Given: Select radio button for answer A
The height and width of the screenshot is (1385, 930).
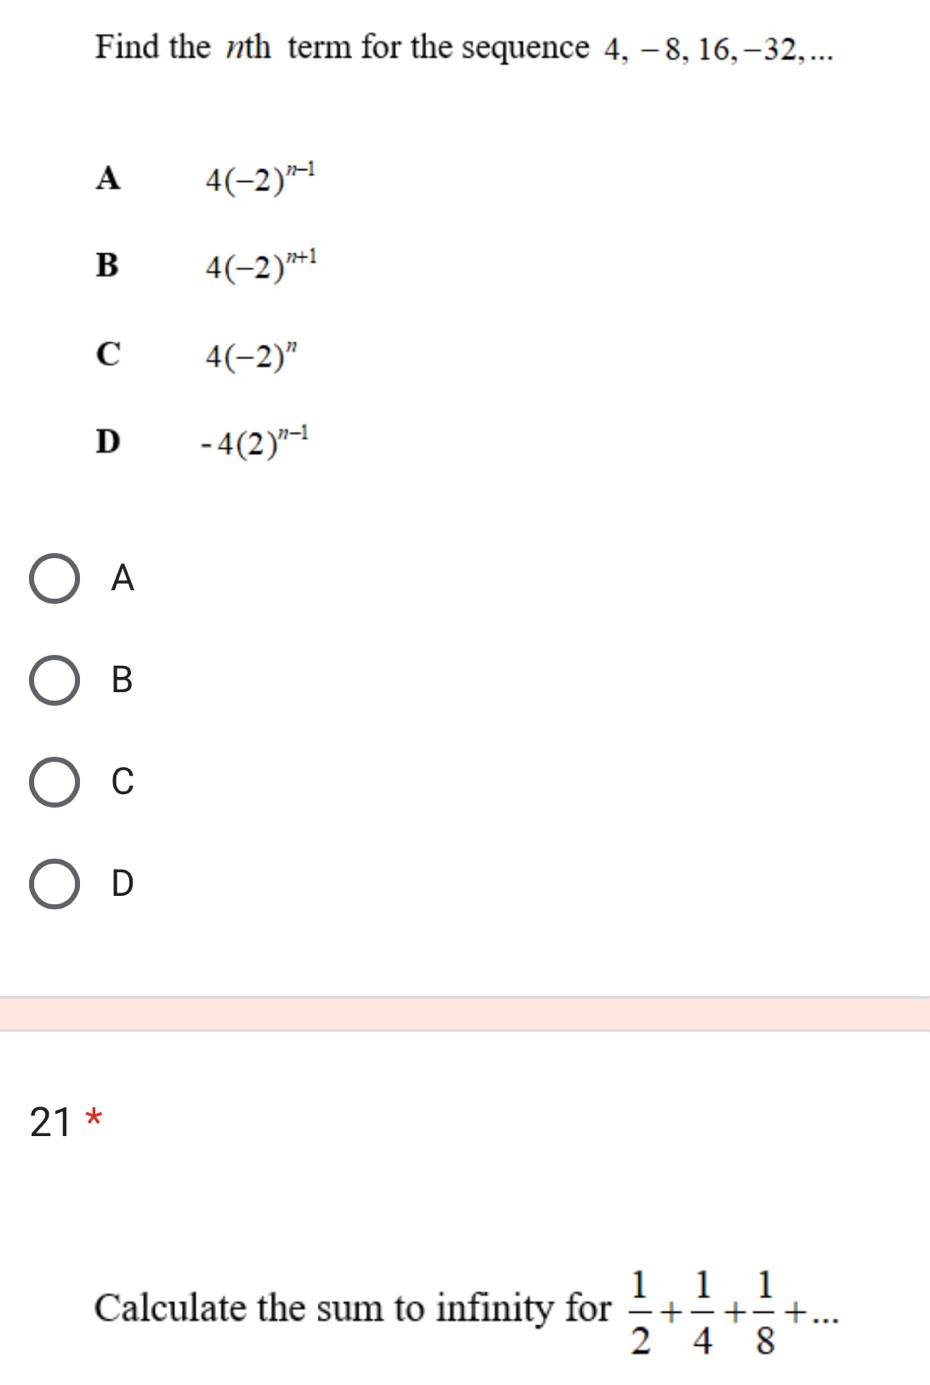Looking at the screenshot, I should coord(54,578).
